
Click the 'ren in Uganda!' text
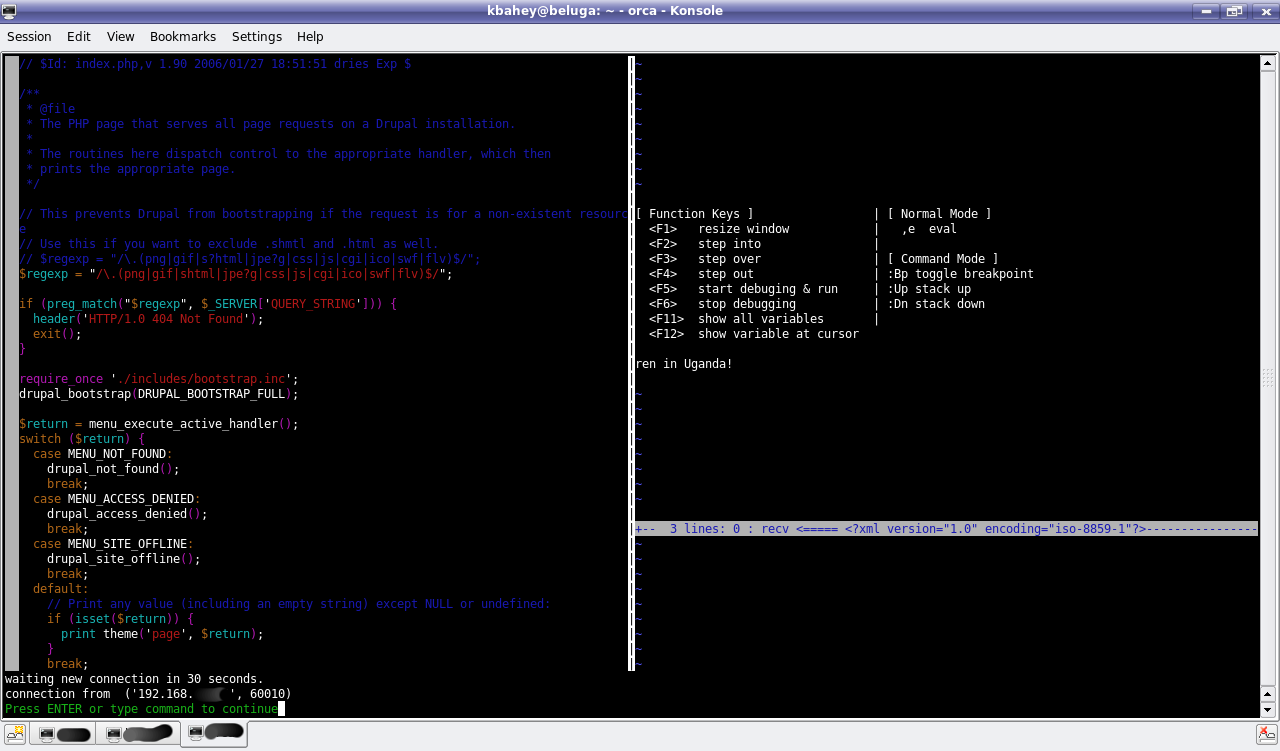tap(684, 364)
